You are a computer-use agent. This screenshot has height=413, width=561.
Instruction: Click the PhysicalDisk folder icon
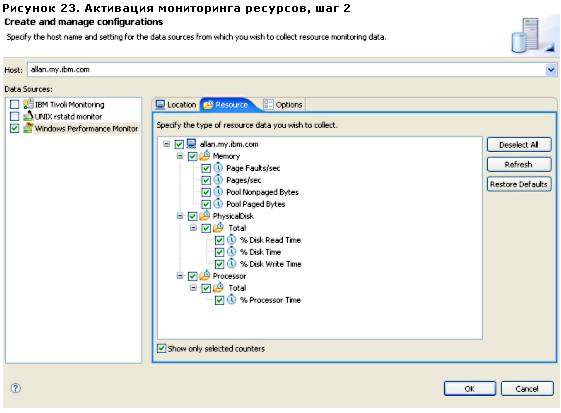[205, 215]
